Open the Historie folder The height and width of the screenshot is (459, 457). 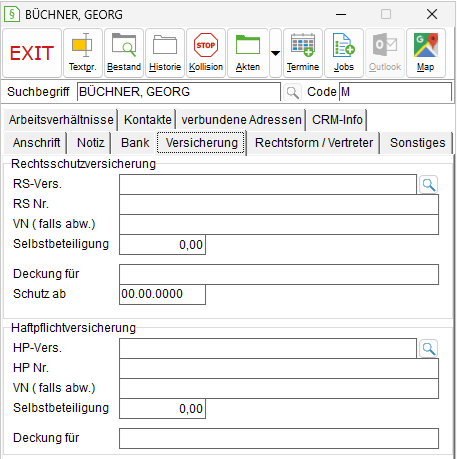coord(165,53)
